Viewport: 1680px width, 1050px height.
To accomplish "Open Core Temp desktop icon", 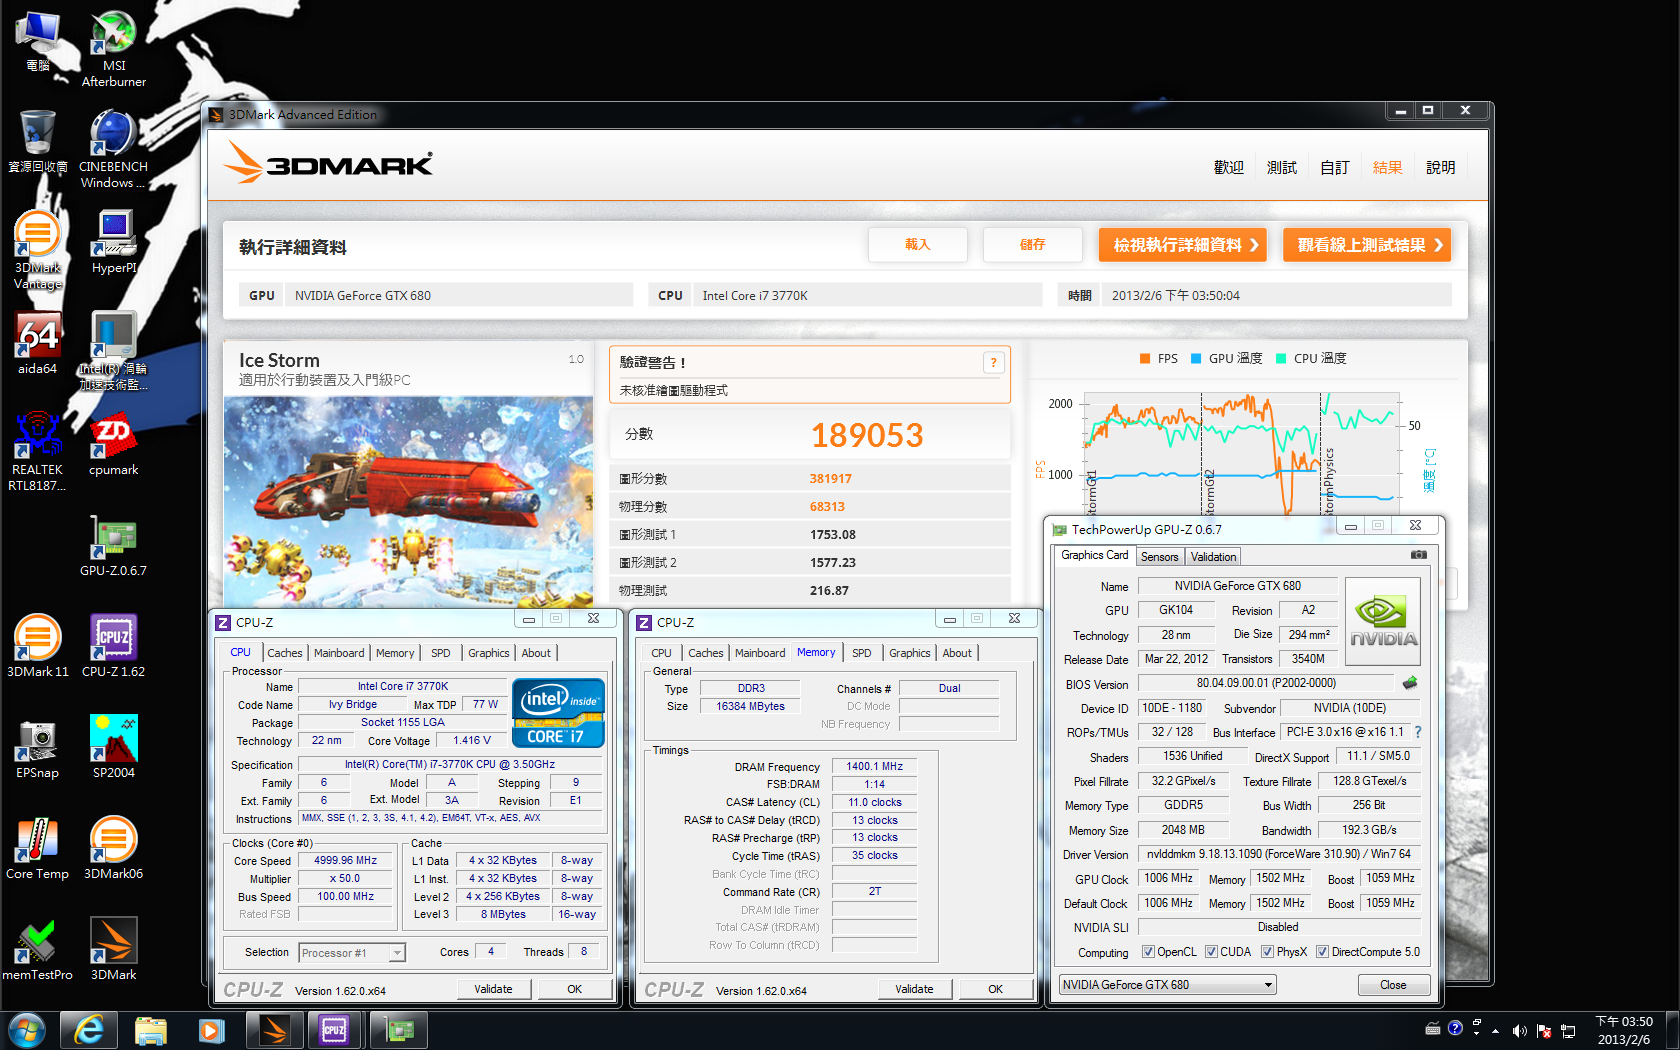I will [37, 848].
